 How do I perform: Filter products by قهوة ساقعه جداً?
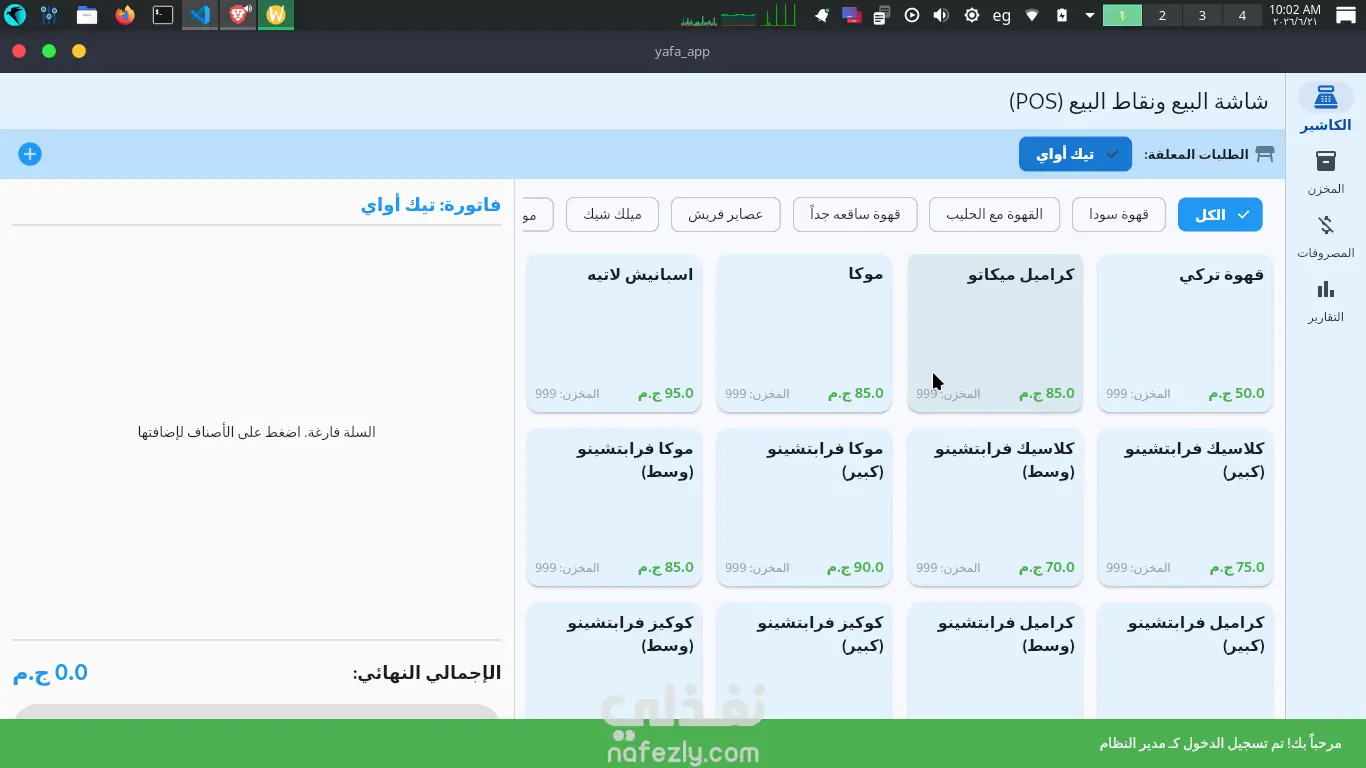click(855, 214)
